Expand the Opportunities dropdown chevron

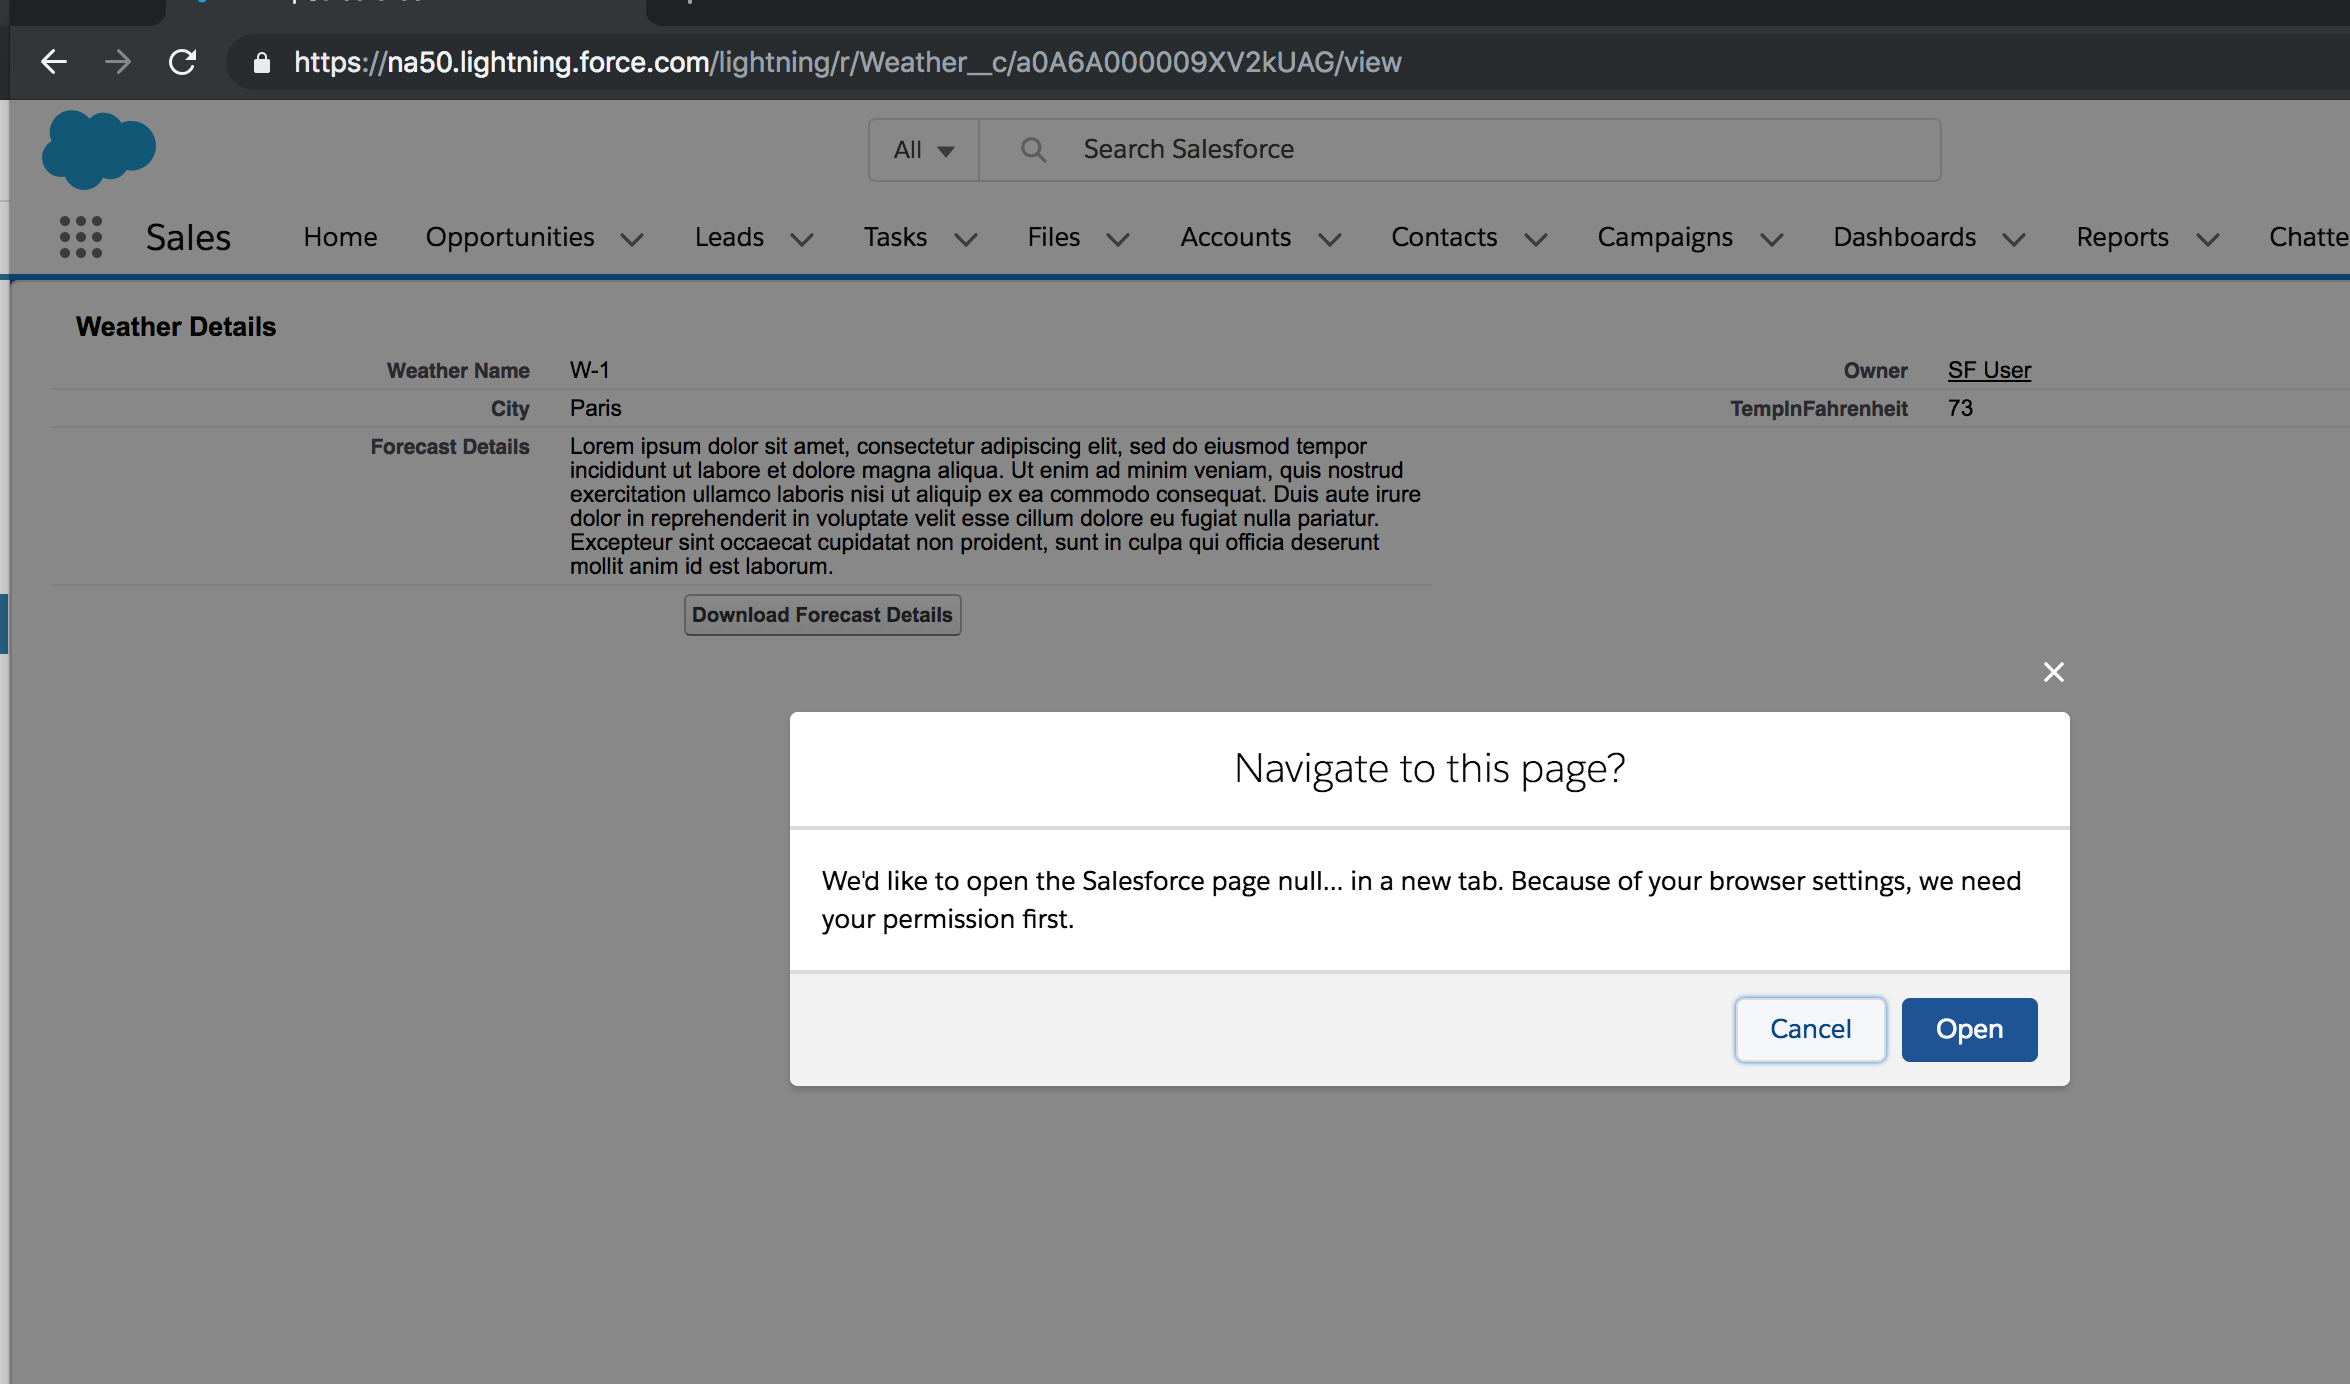633,239
